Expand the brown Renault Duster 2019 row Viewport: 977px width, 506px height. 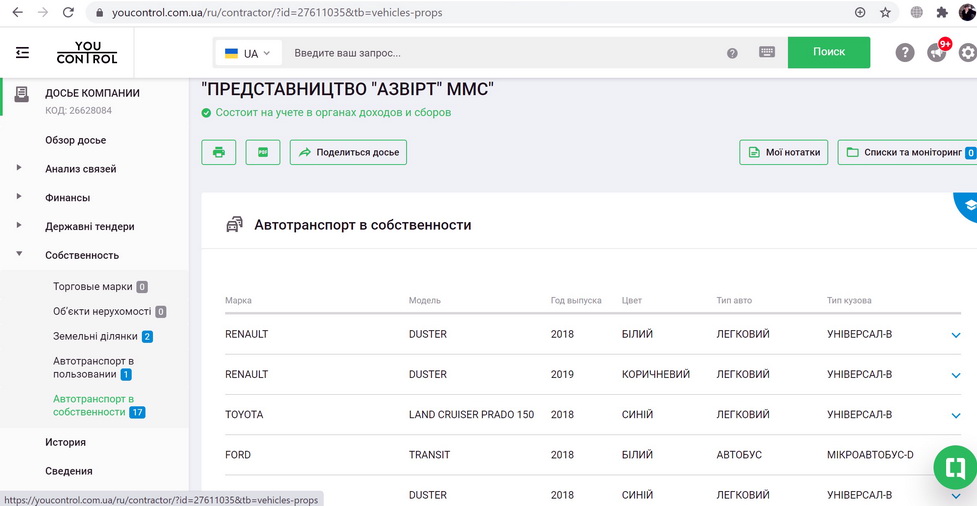[956, 375]
